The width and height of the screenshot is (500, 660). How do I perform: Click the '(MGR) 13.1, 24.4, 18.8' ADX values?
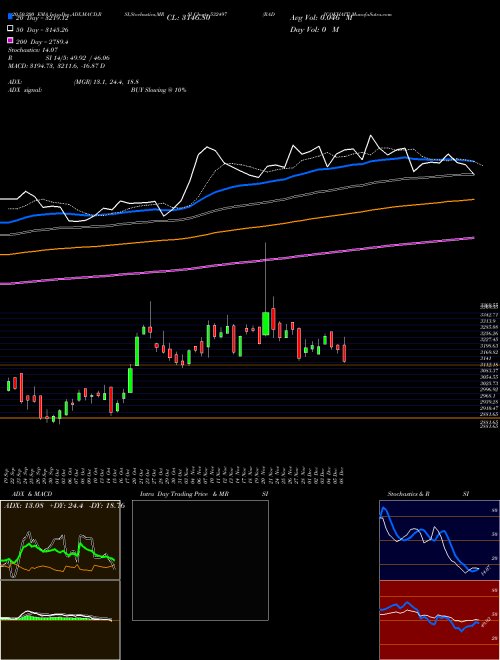(x=106, y=82)
